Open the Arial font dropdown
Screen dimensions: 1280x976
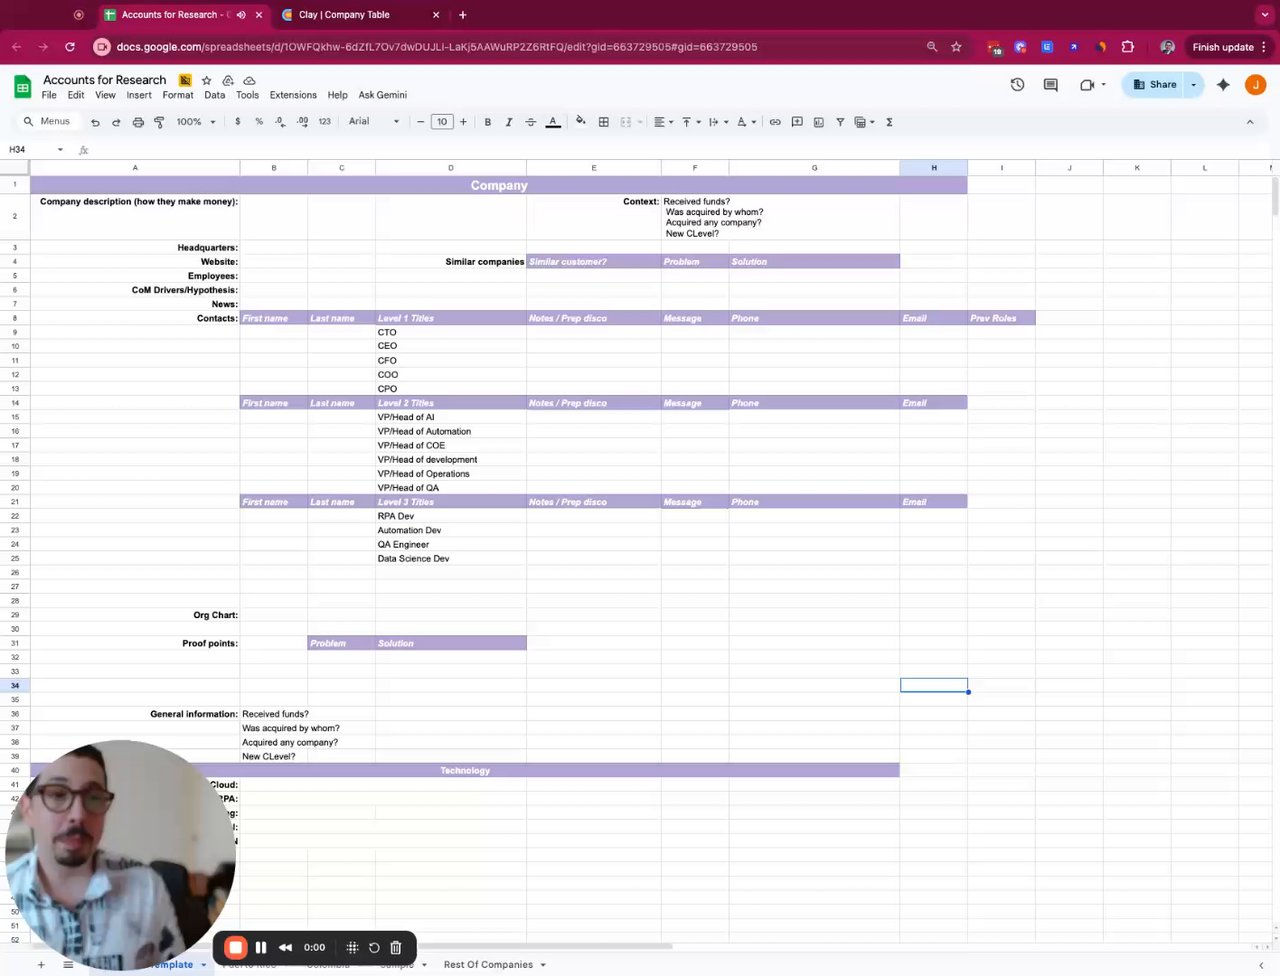(x=374, y=122)
